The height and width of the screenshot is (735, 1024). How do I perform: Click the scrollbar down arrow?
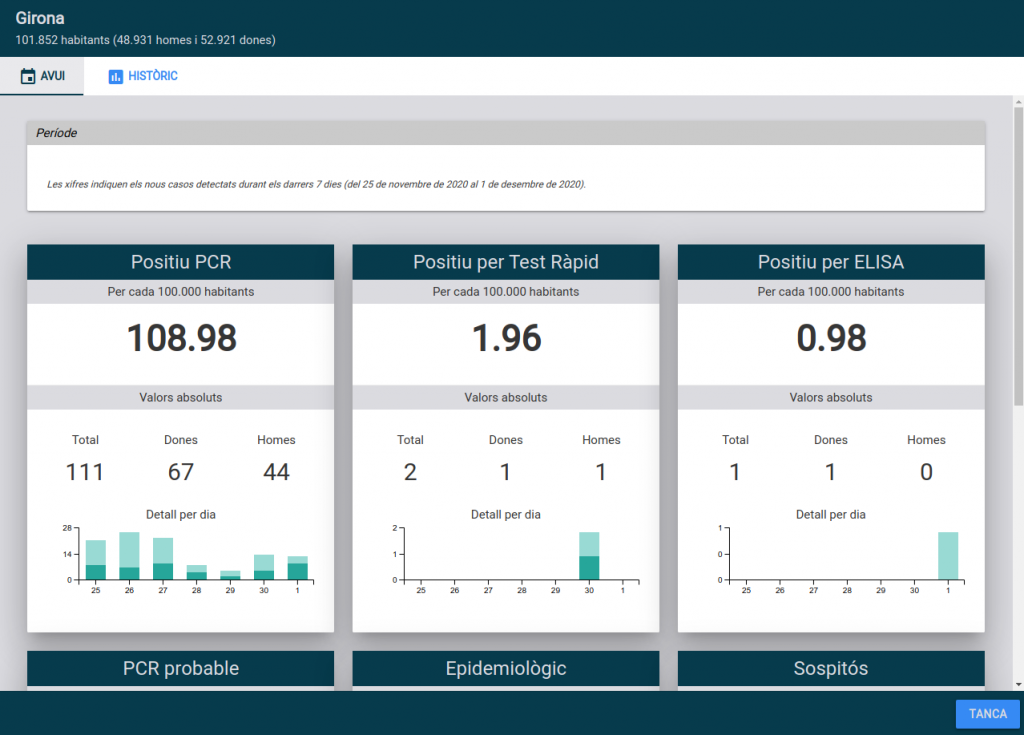pos(1018,685)
